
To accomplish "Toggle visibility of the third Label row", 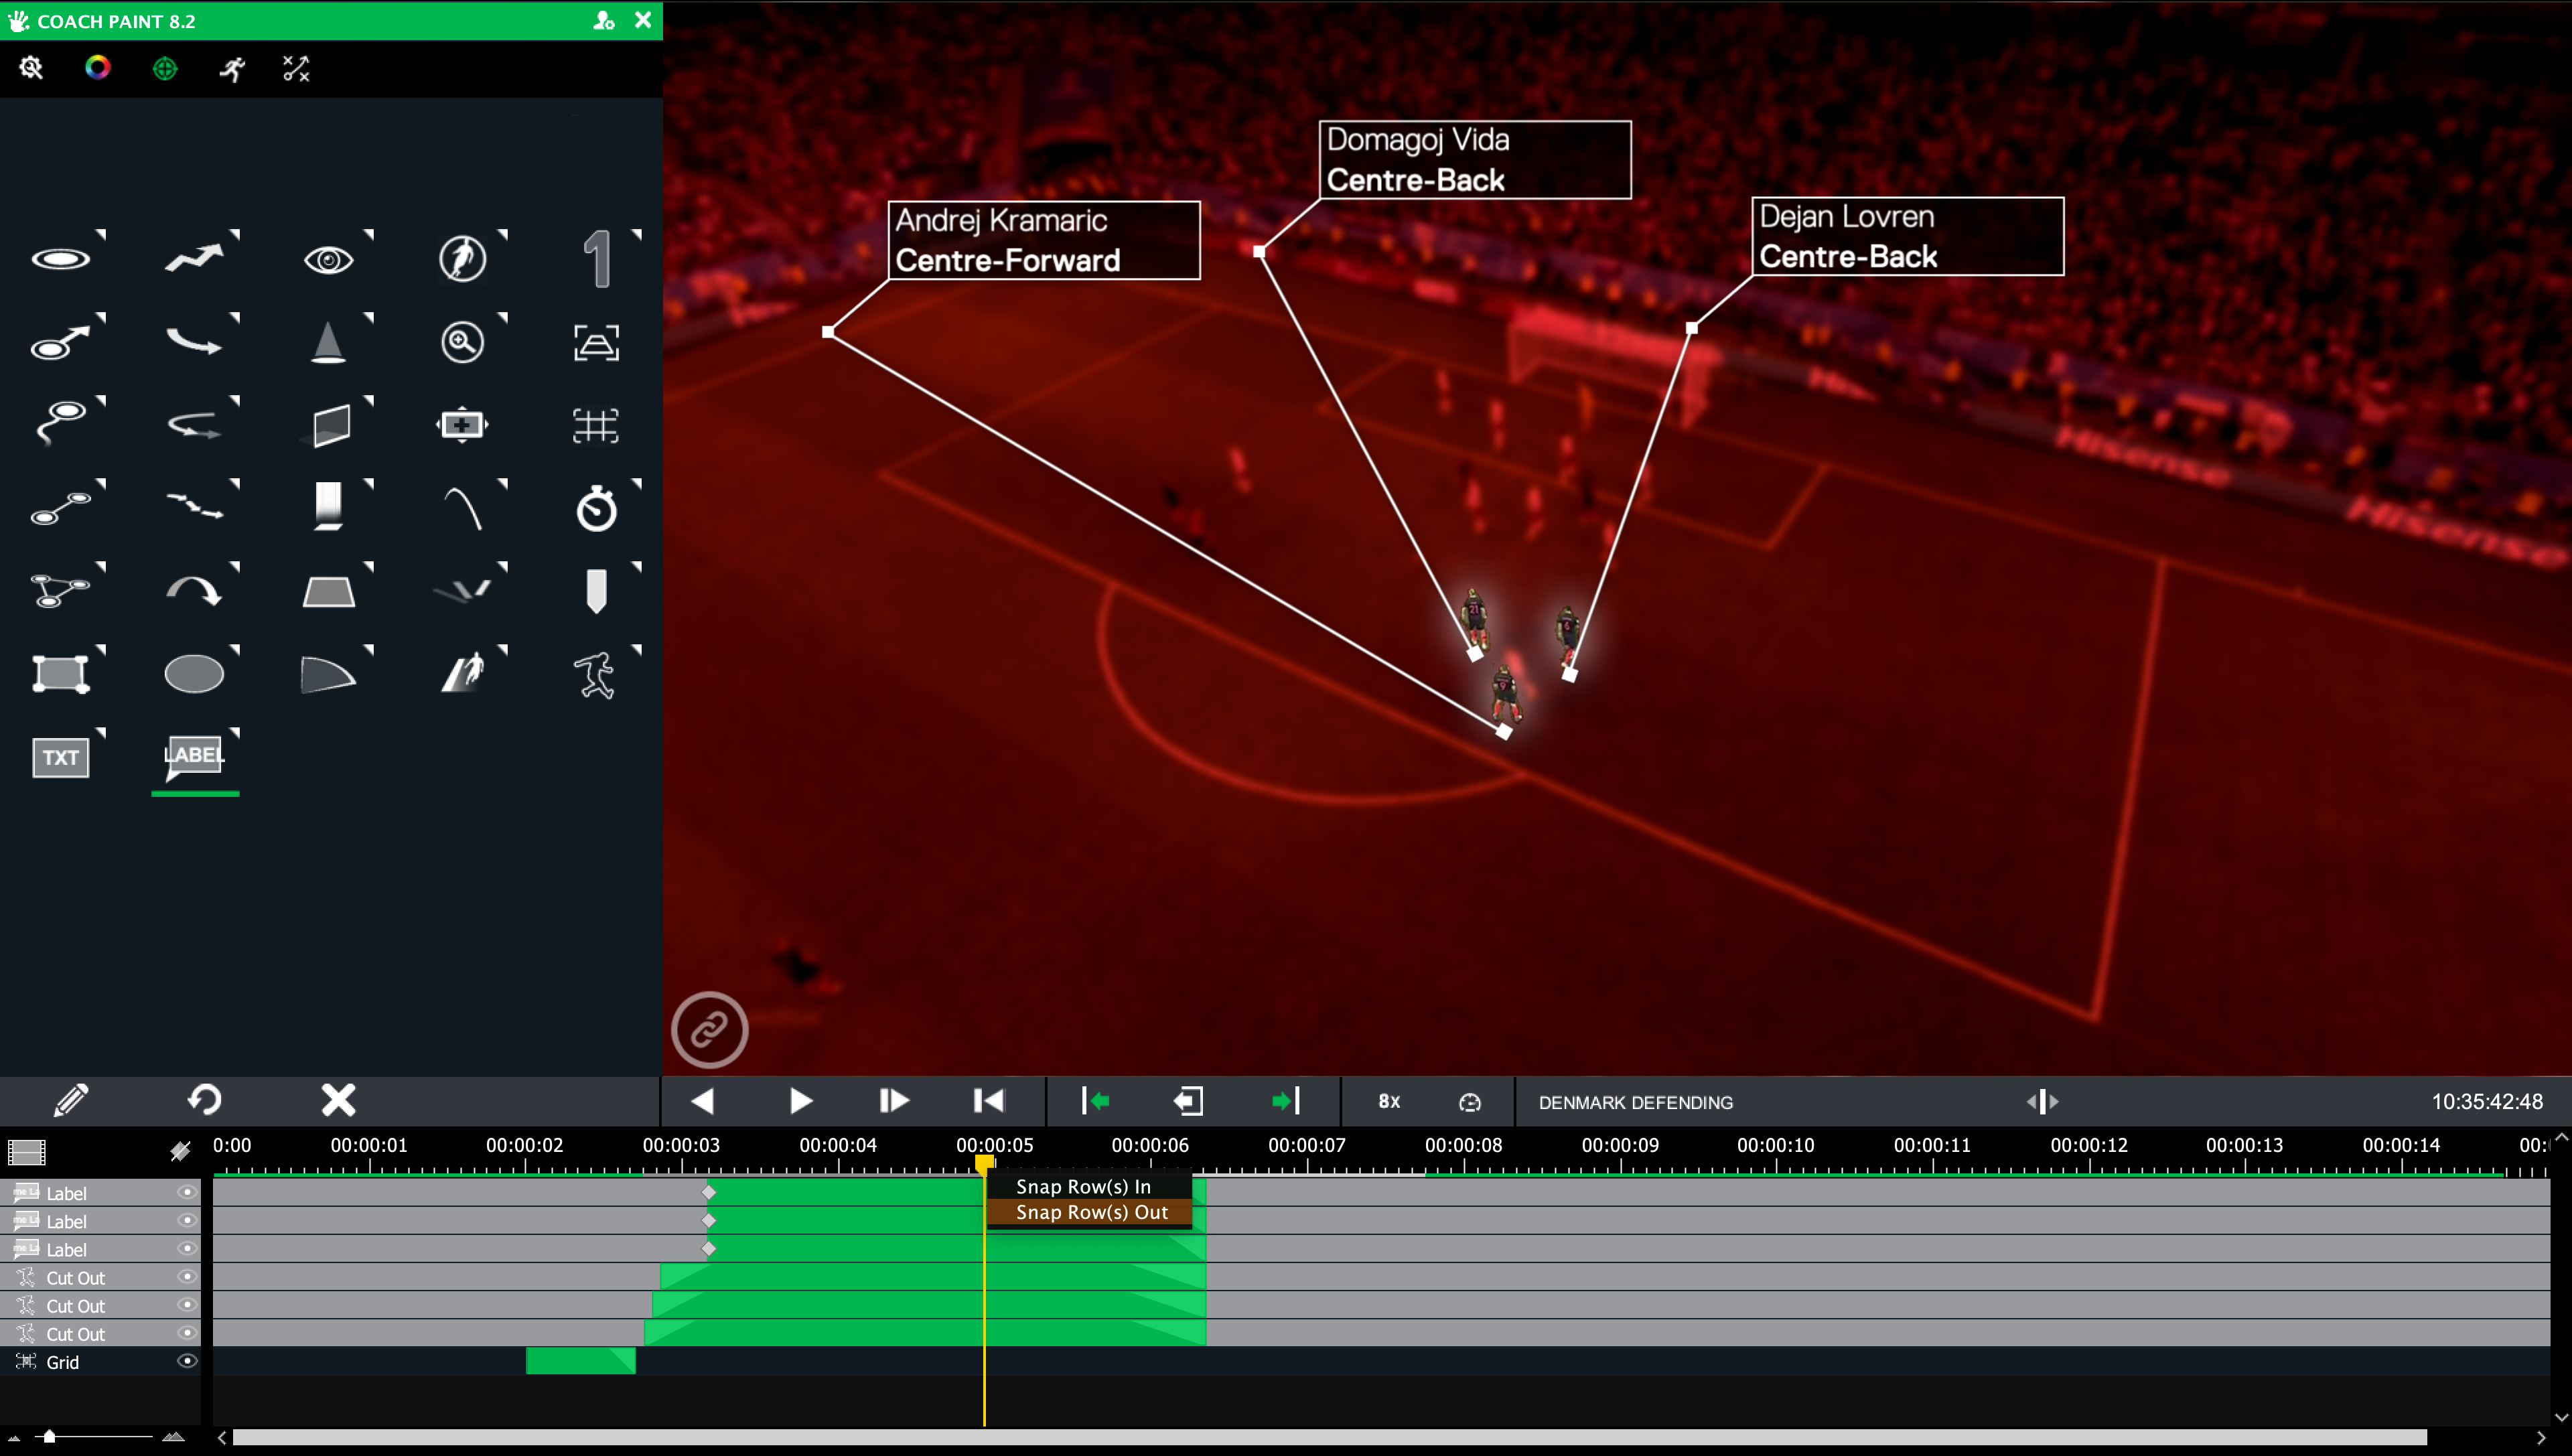I will [187, 1248].
